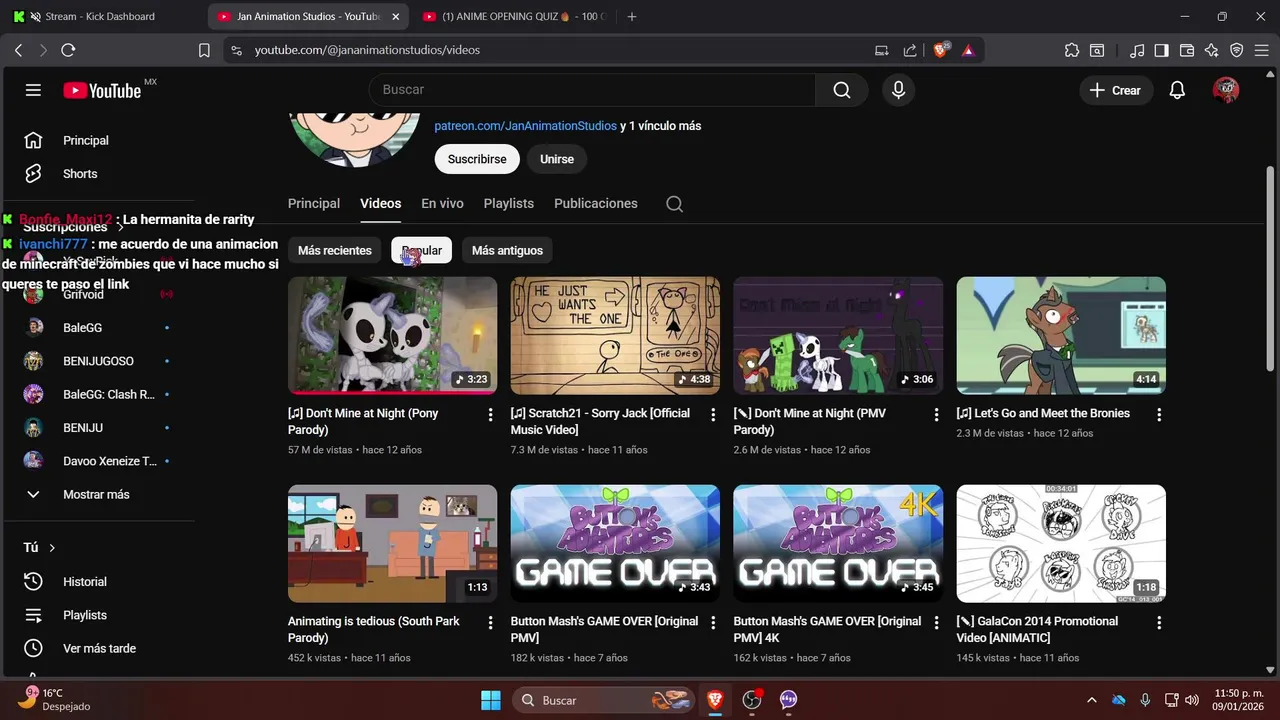Click the browser address bar URL
1280x720 pixels.
tap(367, 50)
